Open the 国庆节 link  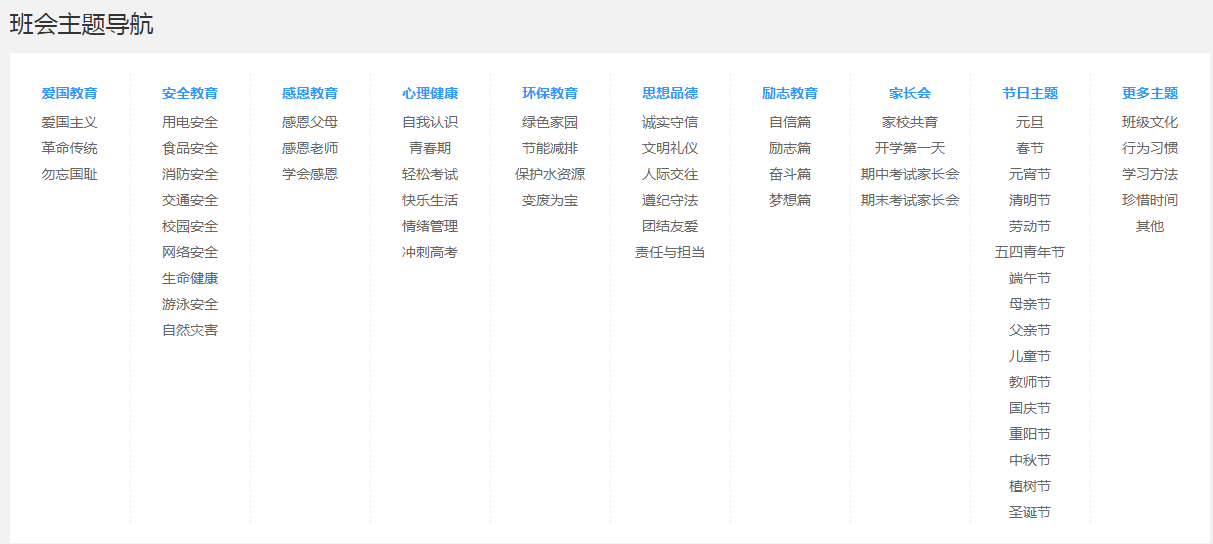tap(1030, 408)
